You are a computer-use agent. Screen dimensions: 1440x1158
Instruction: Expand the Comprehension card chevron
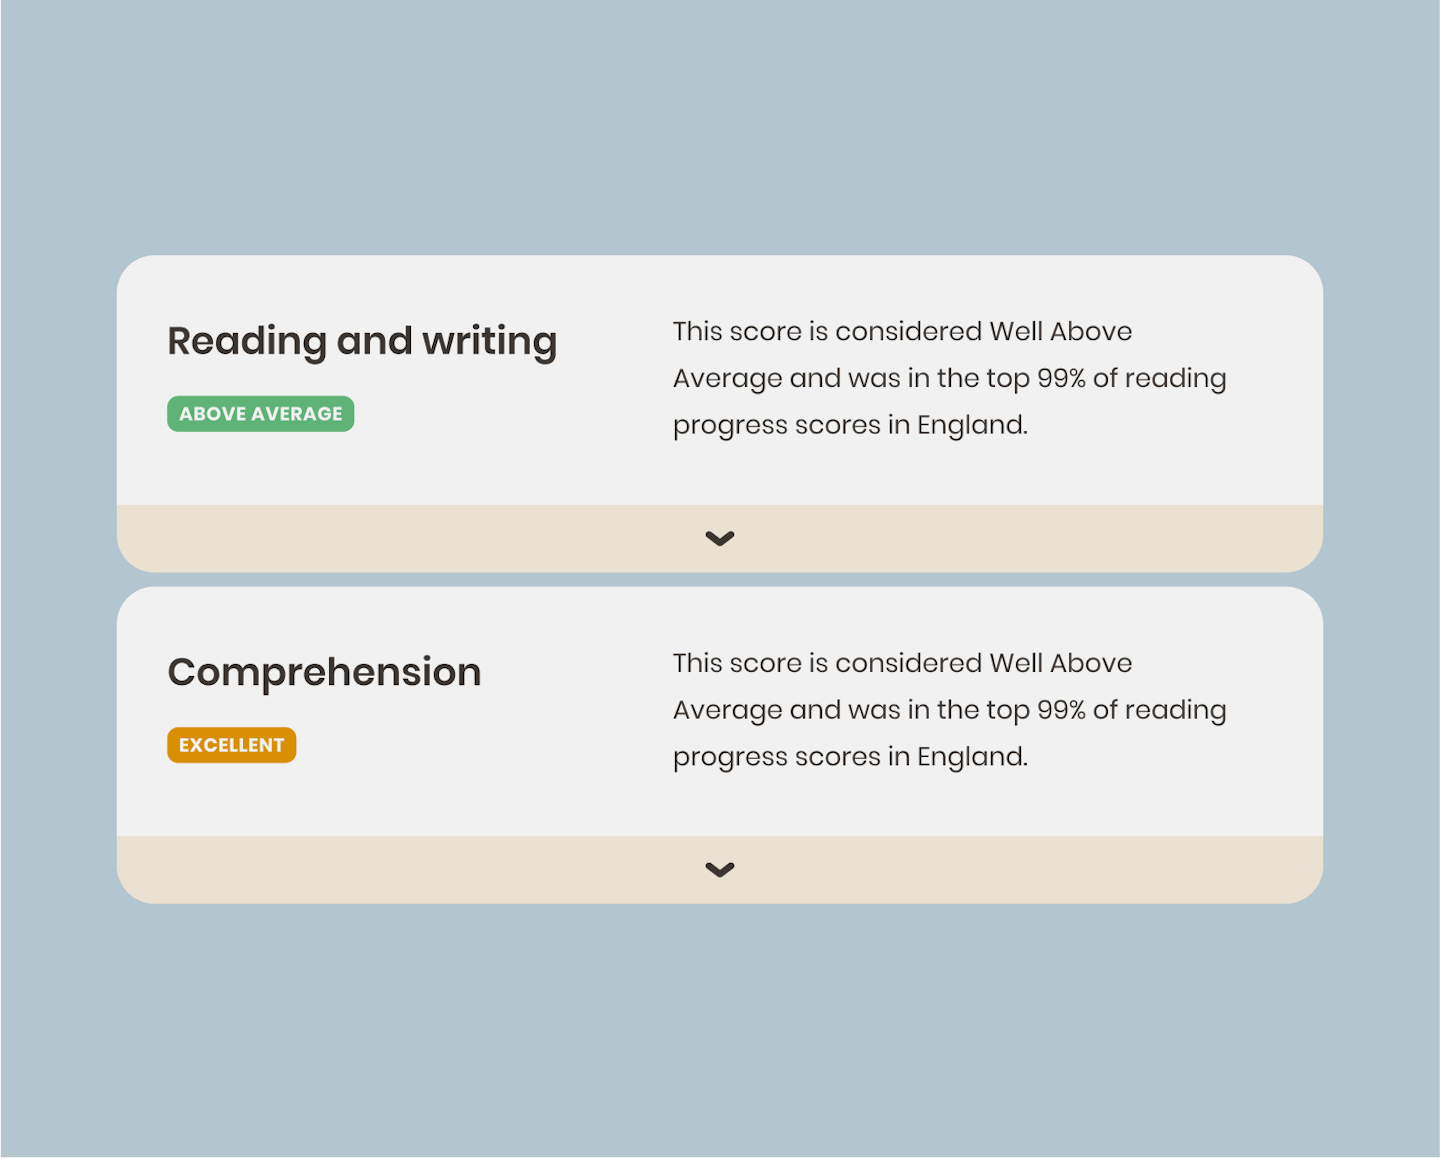click(719, 870)
